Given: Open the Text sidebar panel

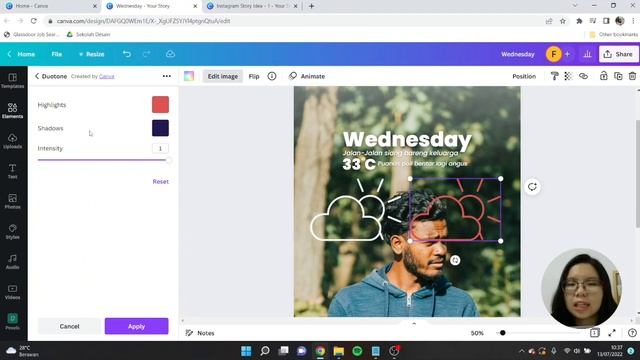Looking at the screenshot, I should [12, 171].
